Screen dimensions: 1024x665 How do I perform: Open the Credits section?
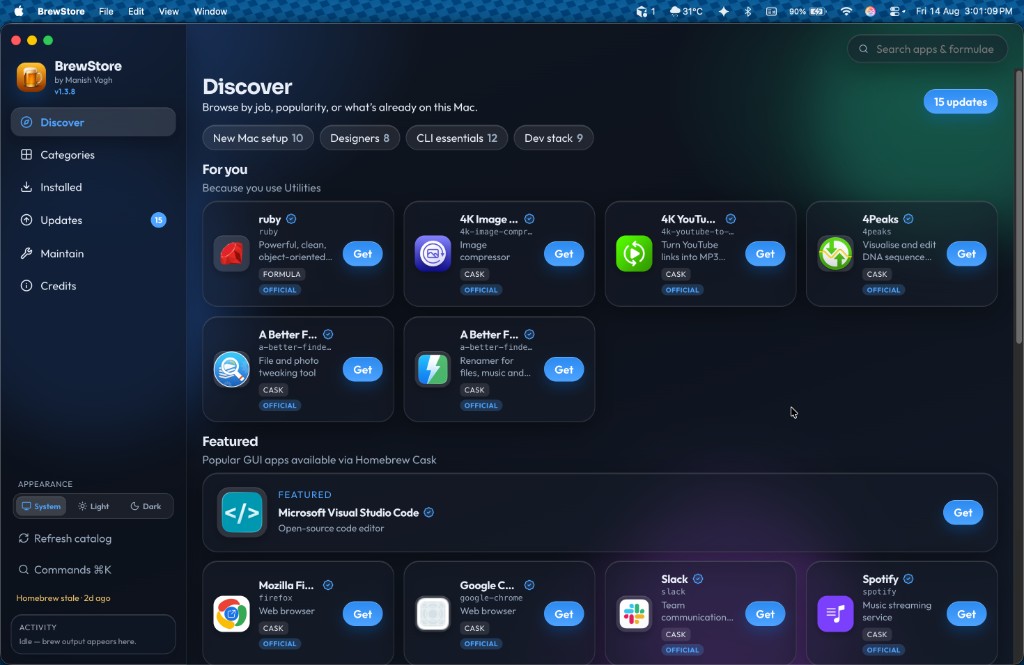point(93,285)
